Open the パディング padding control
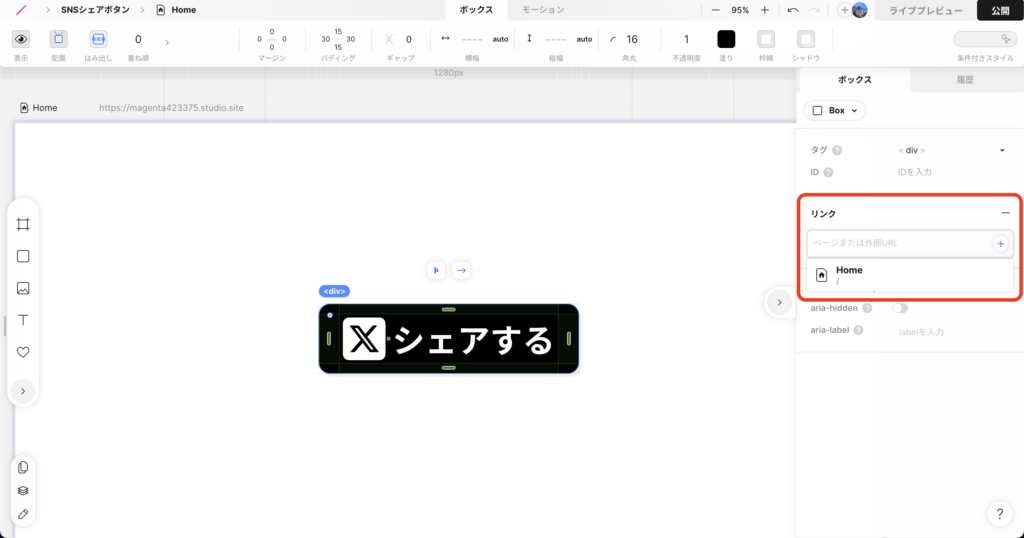The height and width of the screenshot is (538, 1024). (338, 39)
